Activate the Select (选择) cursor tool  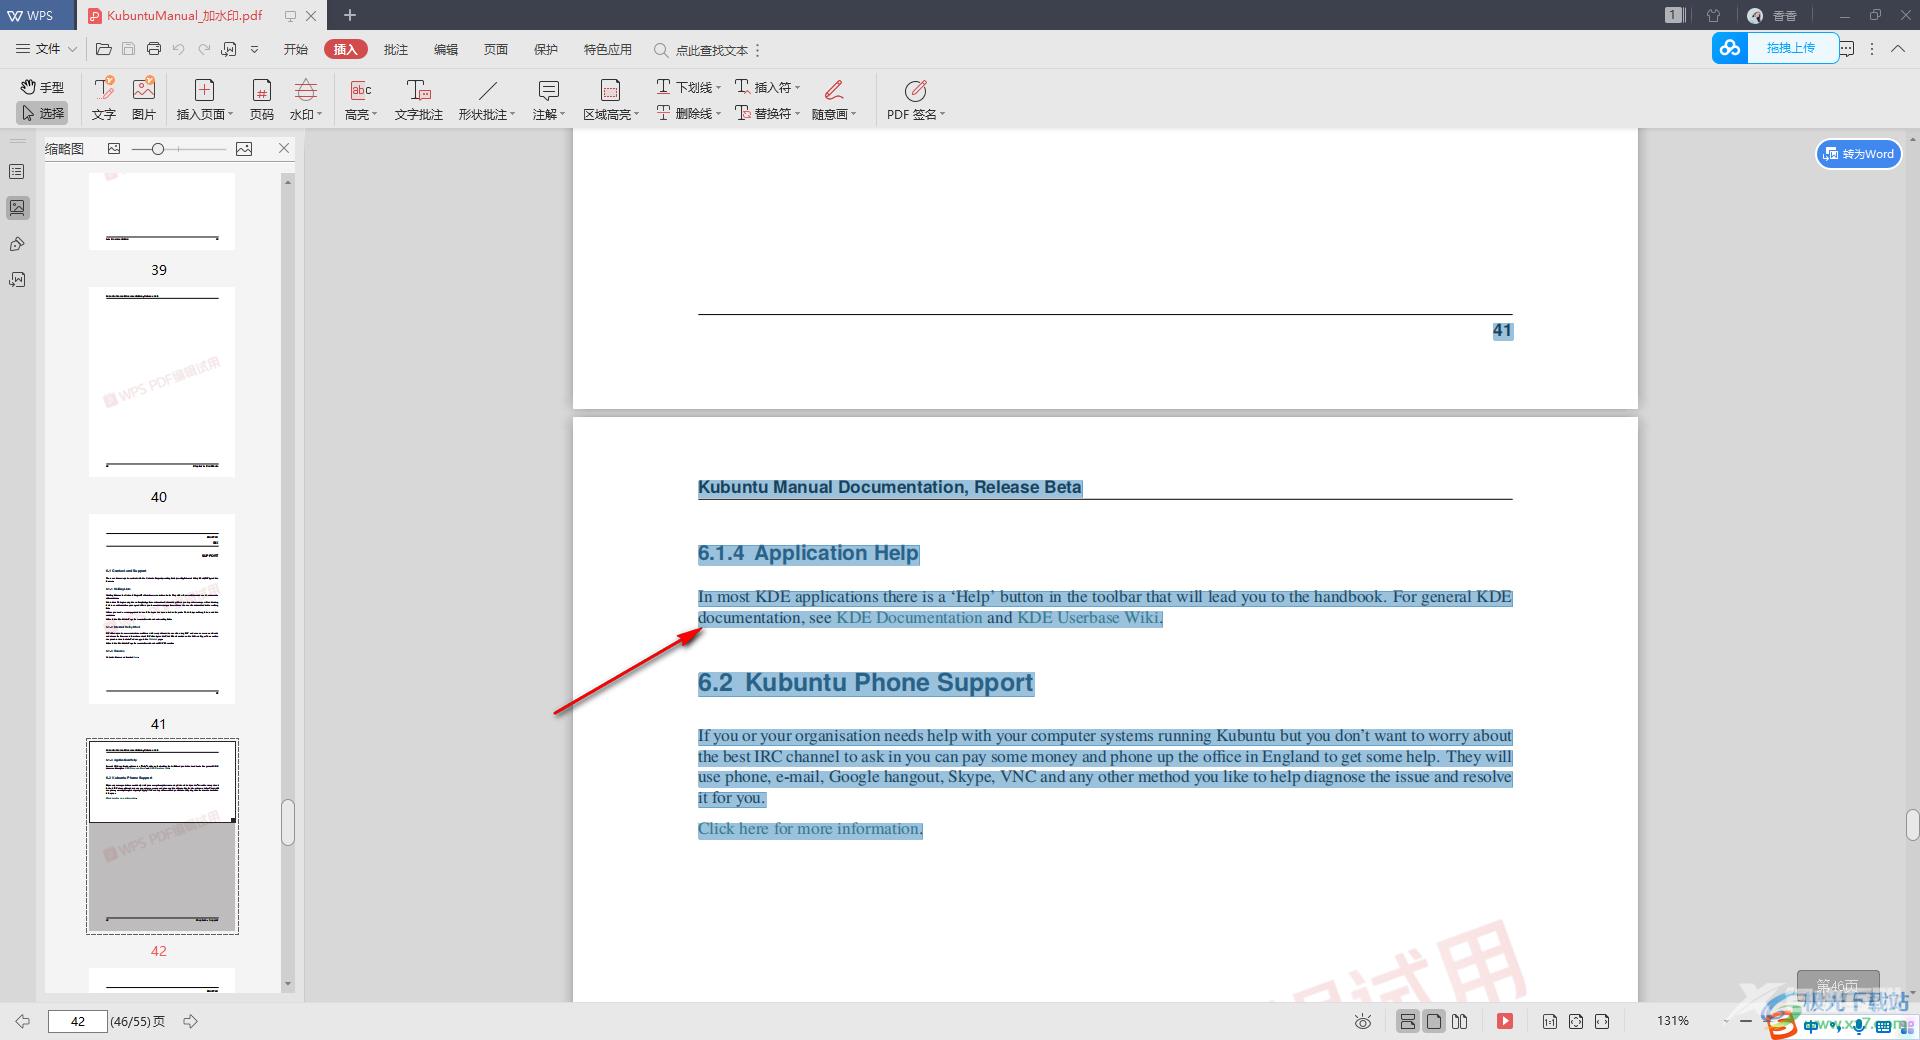pos(42,113)
